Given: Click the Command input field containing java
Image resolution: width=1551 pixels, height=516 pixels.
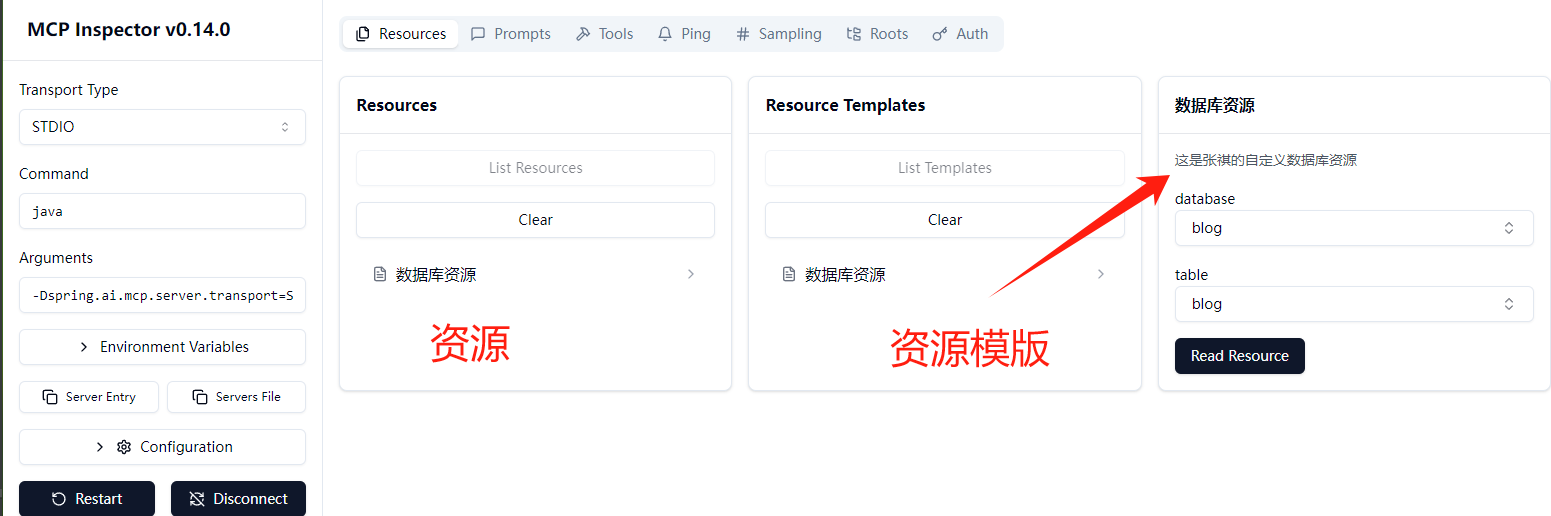Looking at the screenshot, I should [x=162, y=211].
